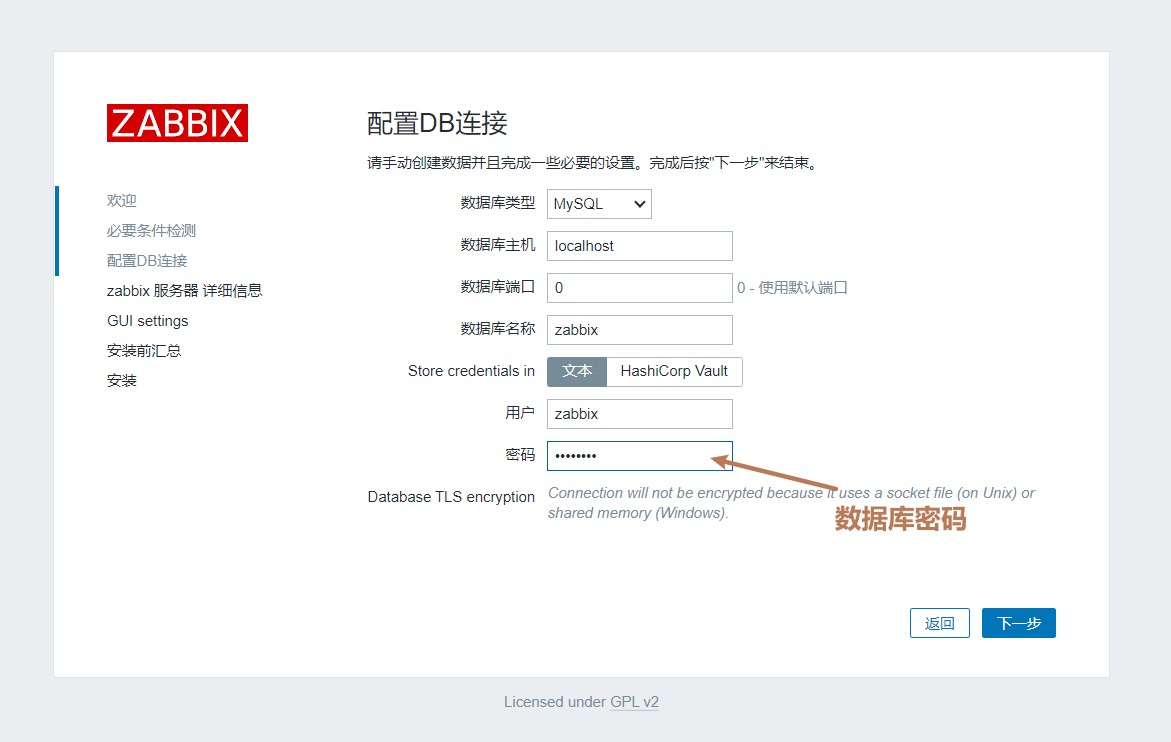Screen dimensions: 1171x742
Task: Select 文本 for Store credentials in
Action: point(577,372)
